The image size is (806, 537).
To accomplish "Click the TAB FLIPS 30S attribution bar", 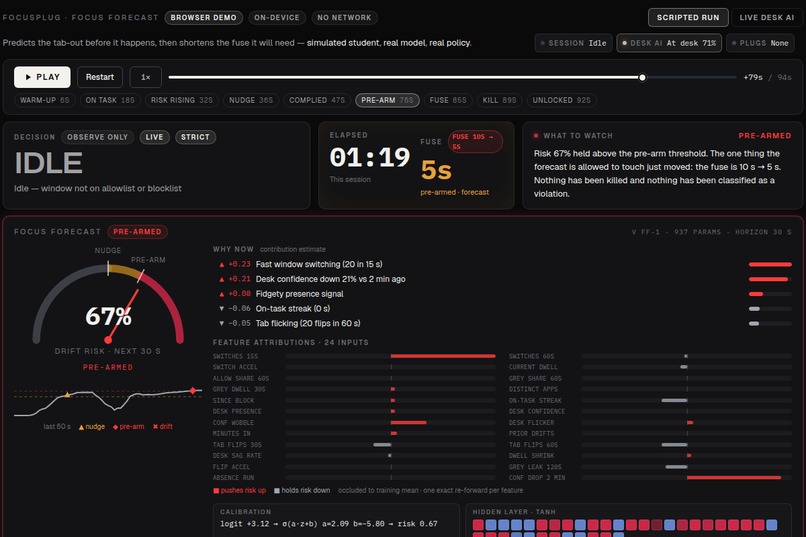I will [391, 445].
